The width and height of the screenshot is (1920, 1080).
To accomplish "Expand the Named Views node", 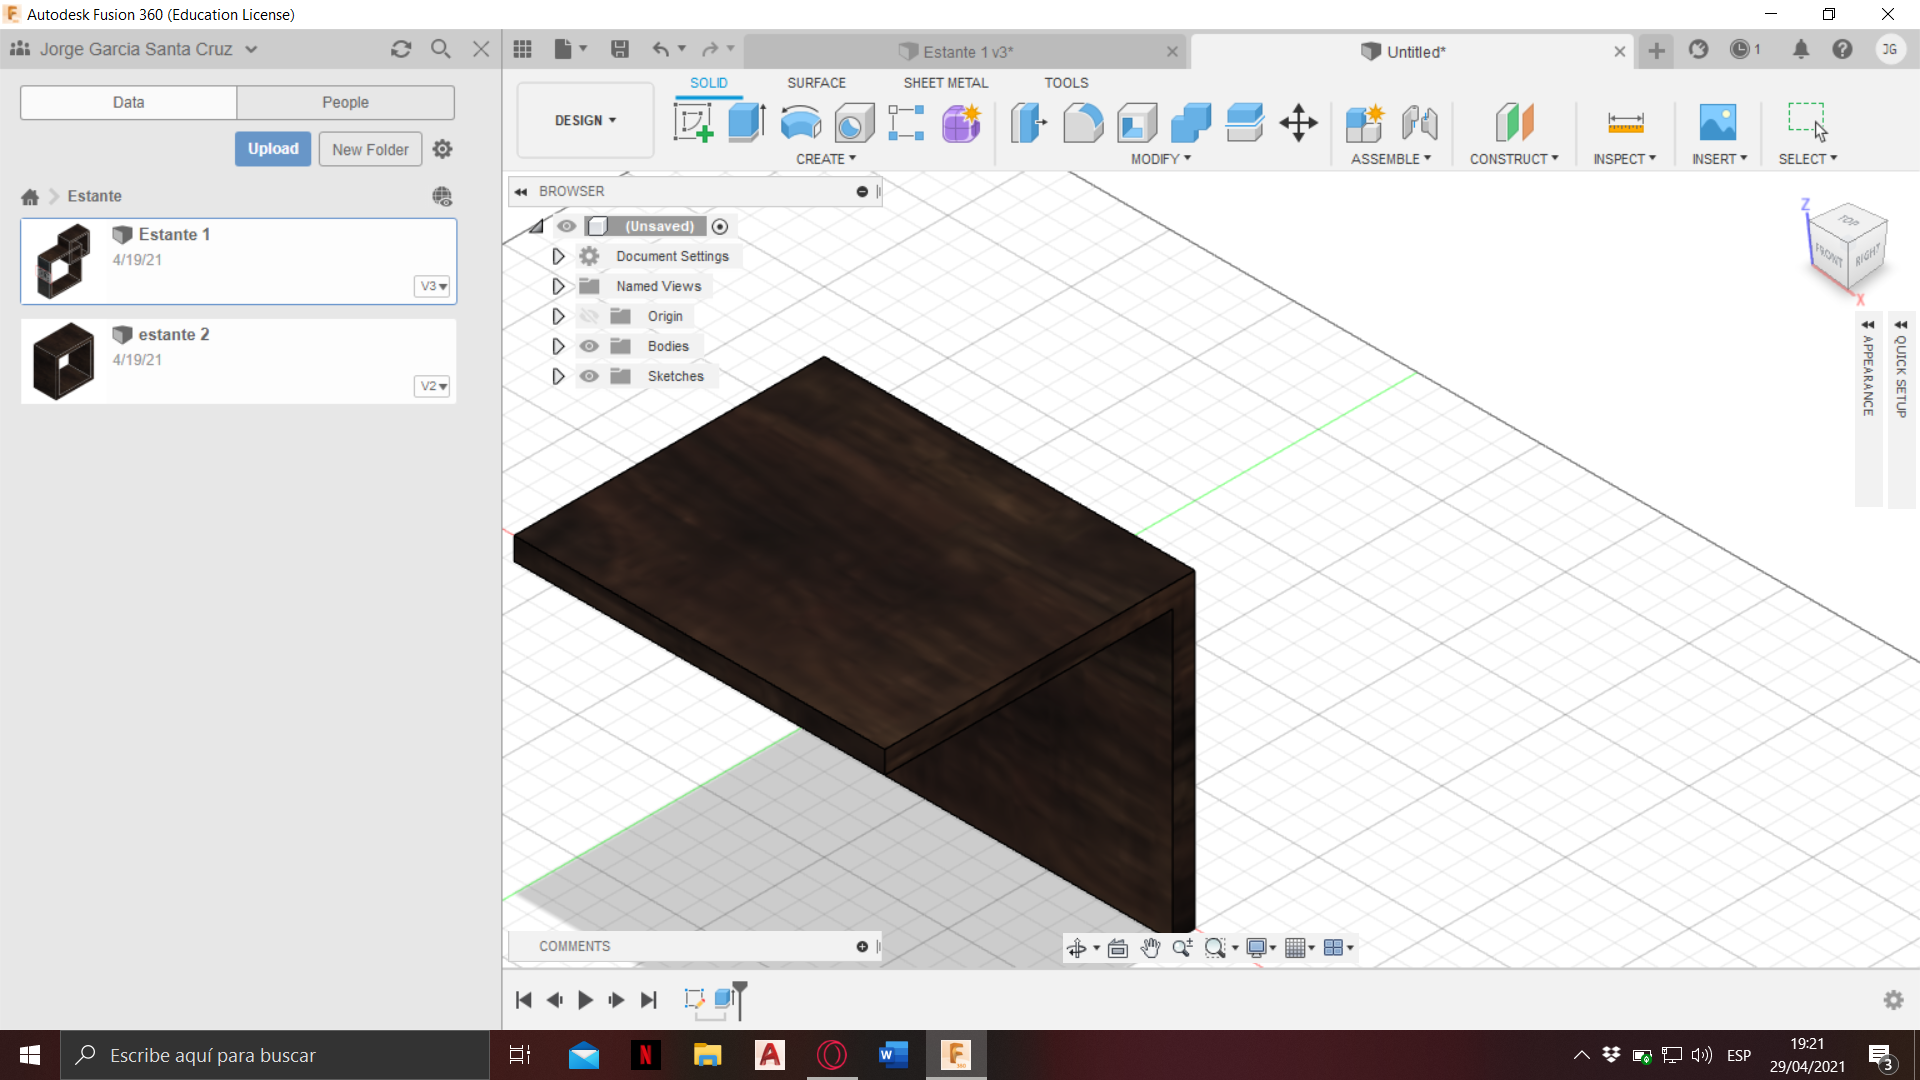I will (x=558, y=286).
